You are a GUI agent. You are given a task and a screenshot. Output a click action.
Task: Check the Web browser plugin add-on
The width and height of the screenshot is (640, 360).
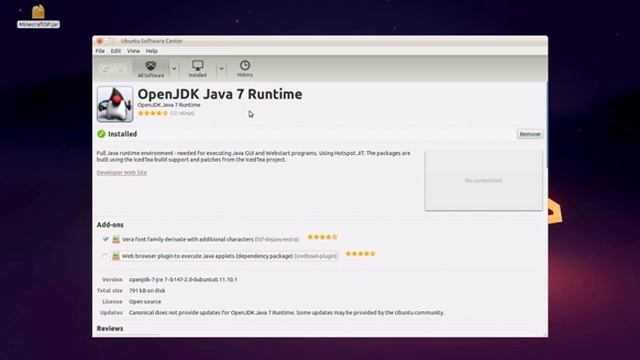(105, 256)
